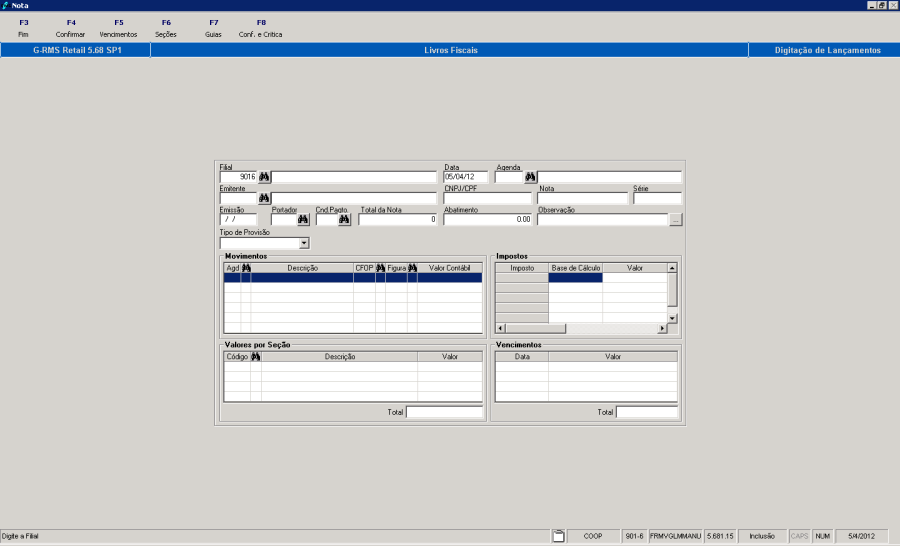Click Impostos scrollbar up arrow
This screenshot has width=900, height=546.
tap(672, 268)
